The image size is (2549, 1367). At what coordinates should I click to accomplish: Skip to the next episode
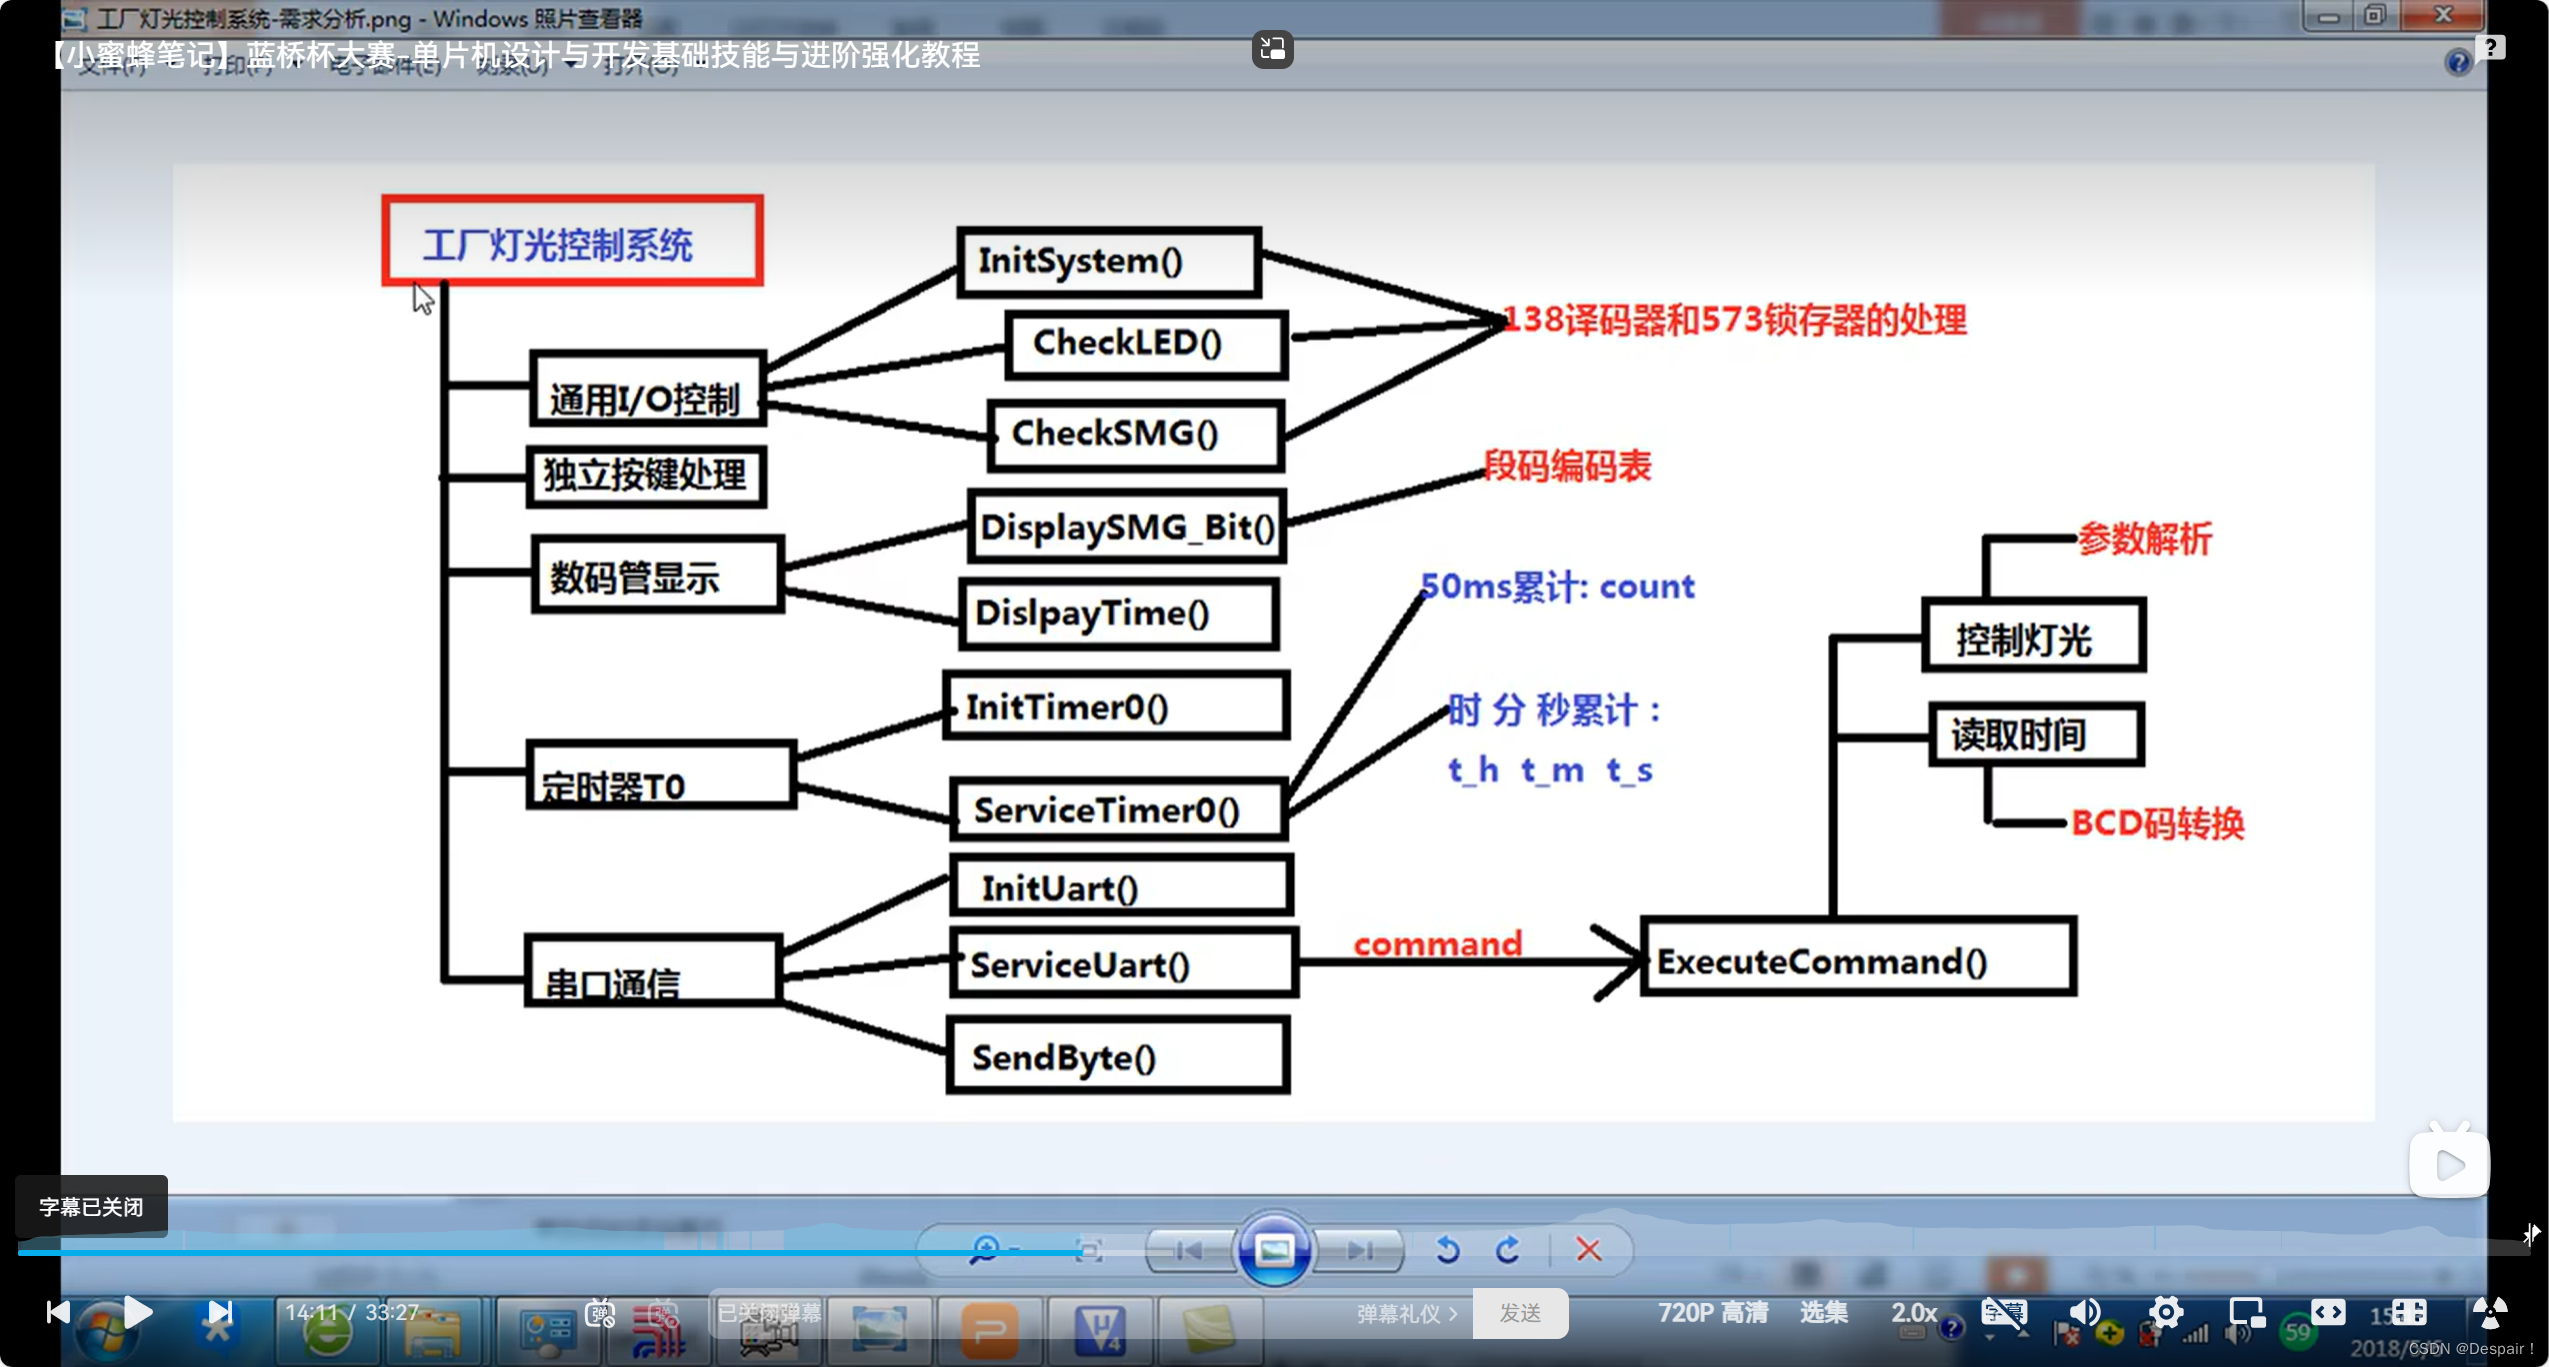(x=219, y=1312)
